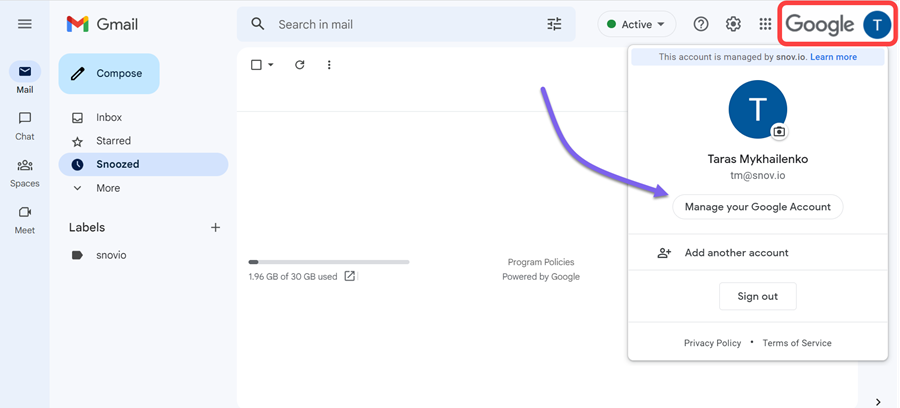Open the select dropdown arrow
The image size is (900, 408).
coord(271,65)
